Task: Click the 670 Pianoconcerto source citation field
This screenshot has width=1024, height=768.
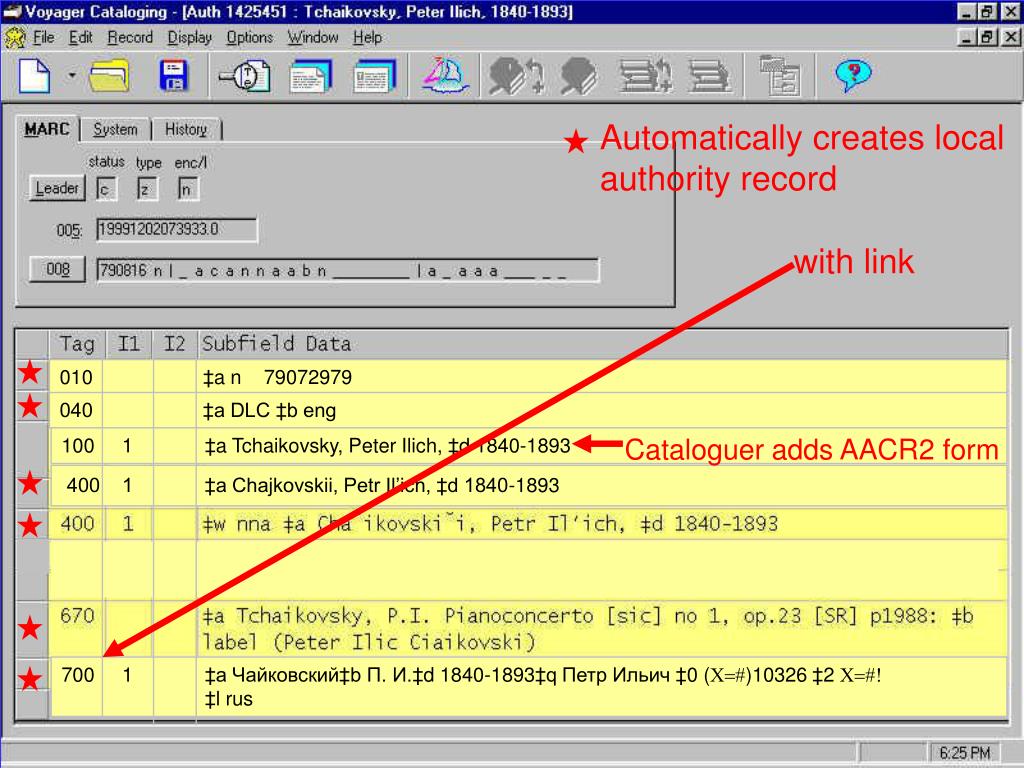Action: coord(601,629)
